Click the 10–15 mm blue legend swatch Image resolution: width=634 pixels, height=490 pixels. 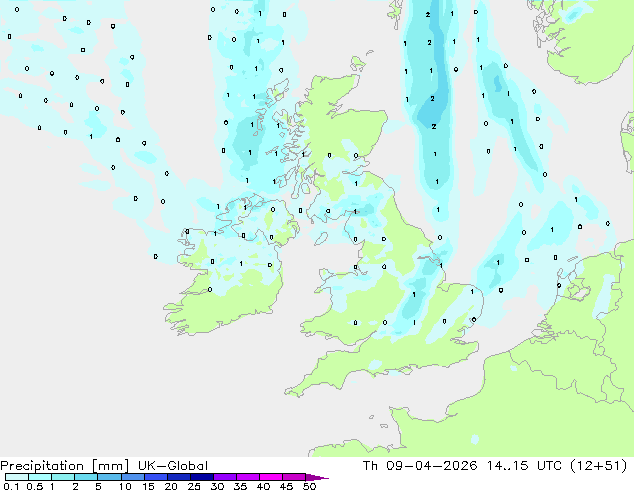(132, 477)
